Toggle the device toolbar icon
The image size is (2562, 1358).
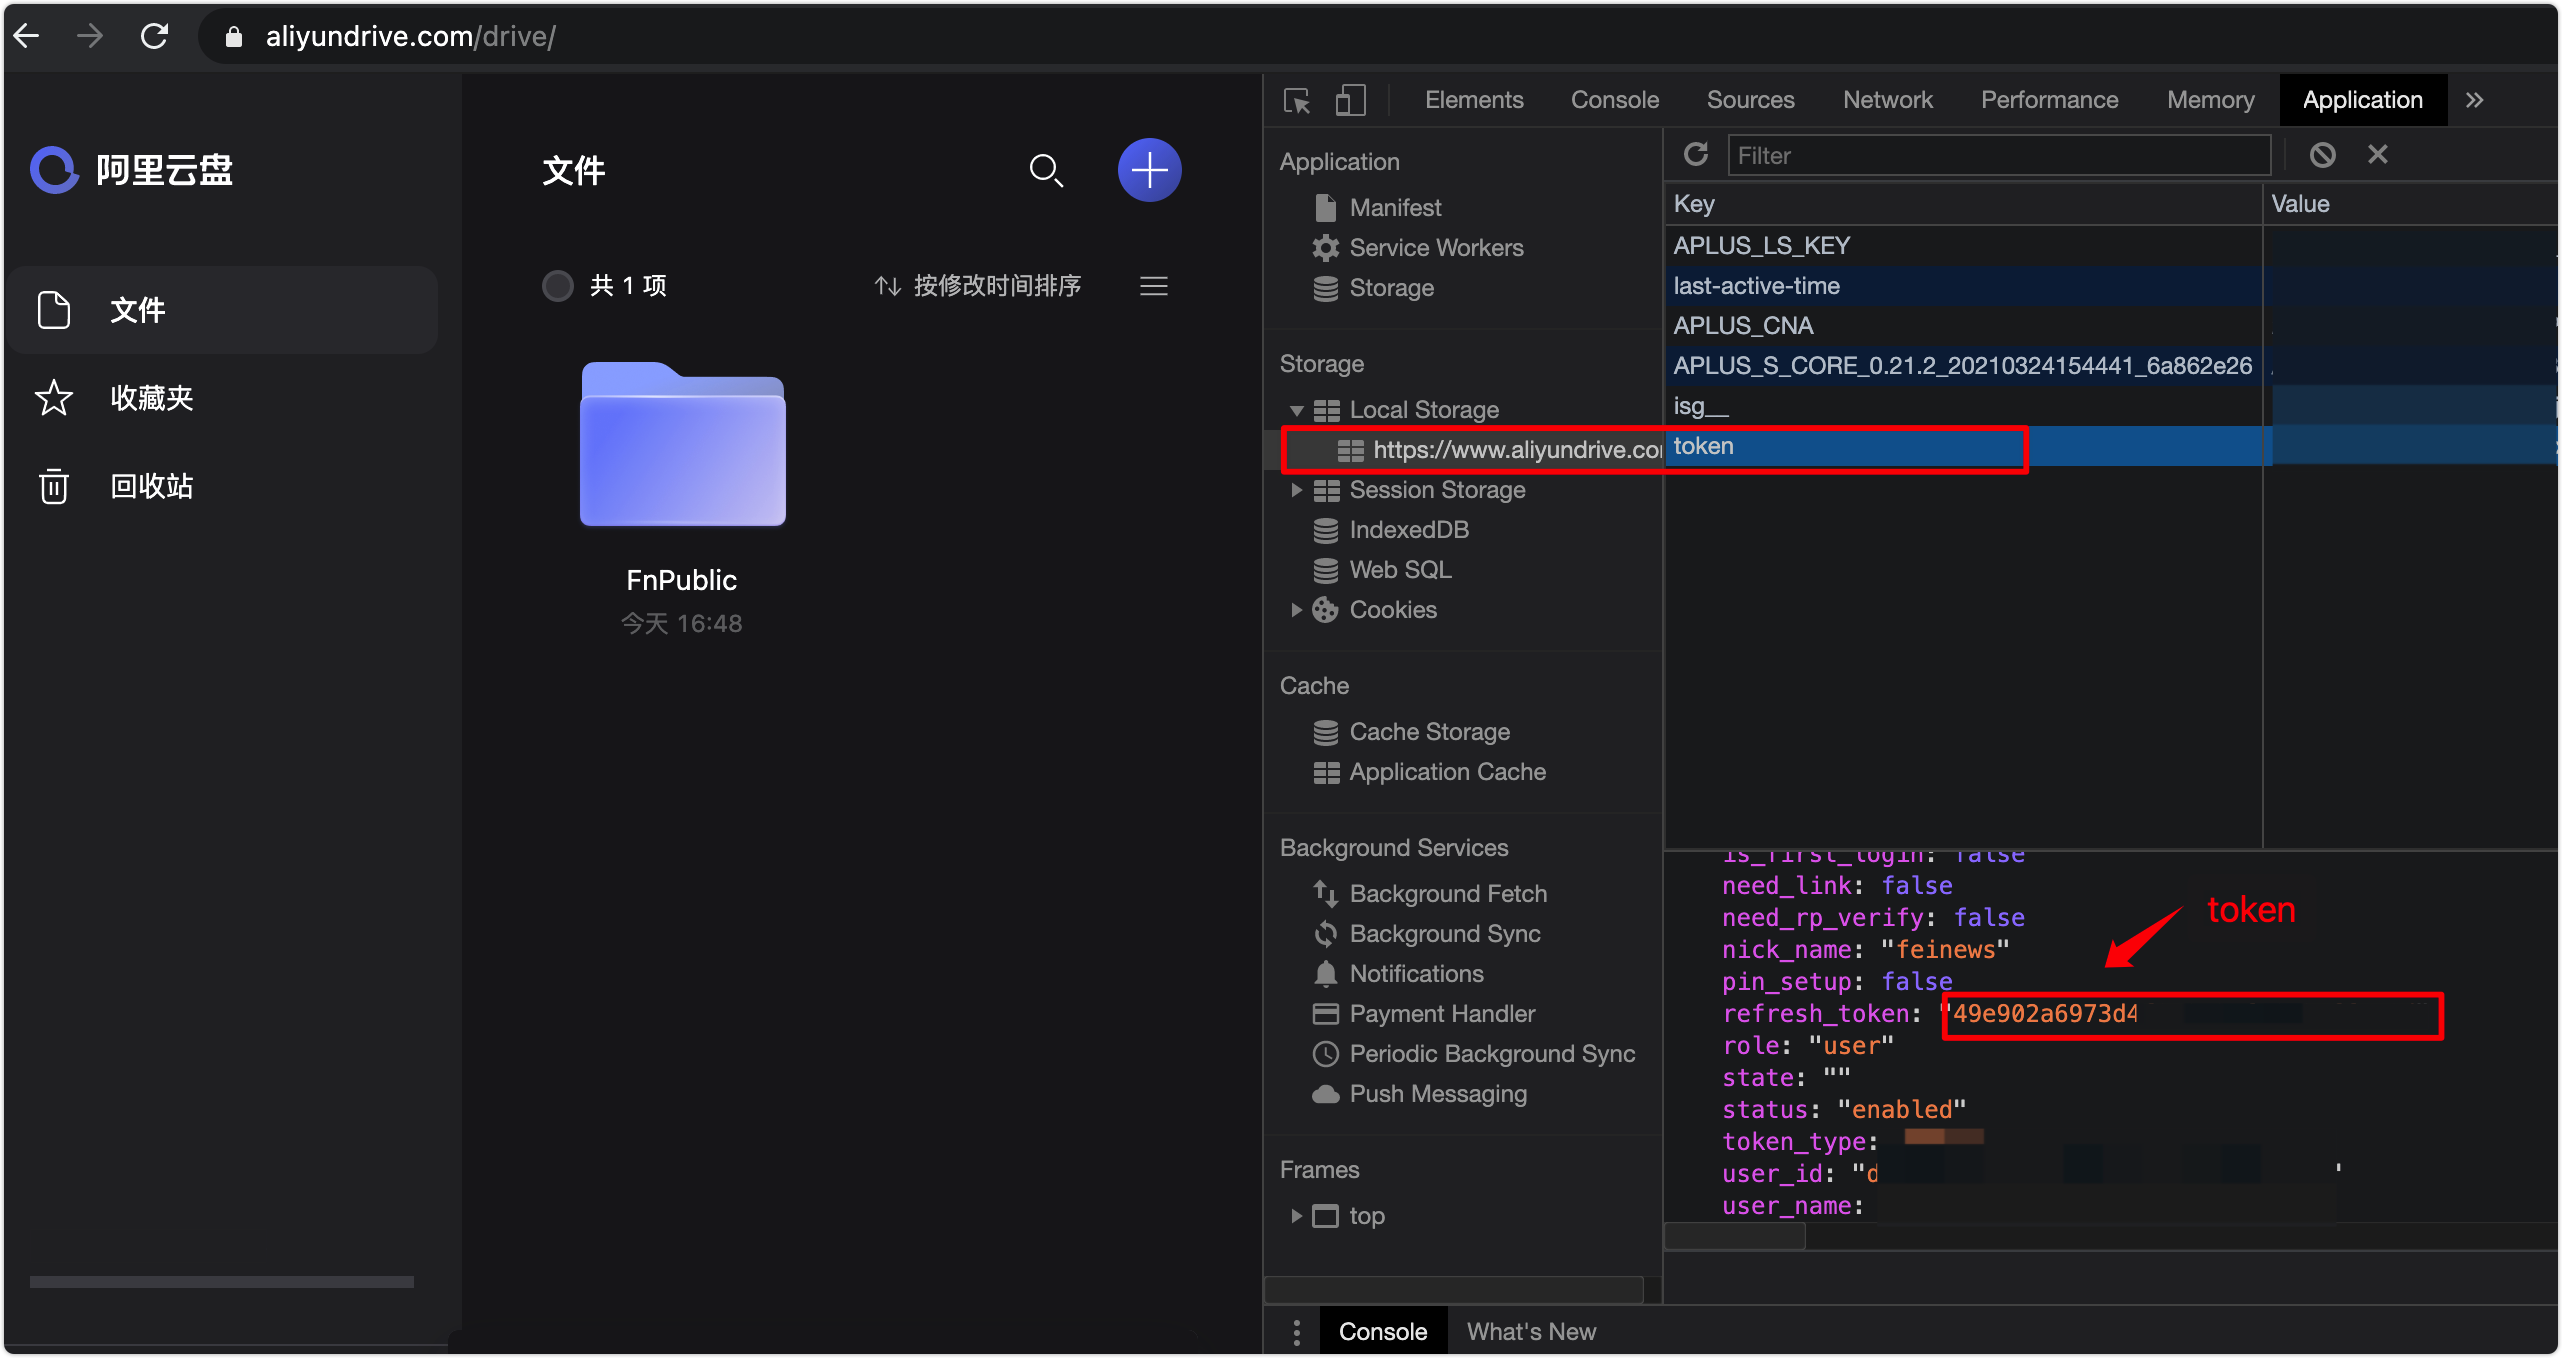click(1350, 100)
